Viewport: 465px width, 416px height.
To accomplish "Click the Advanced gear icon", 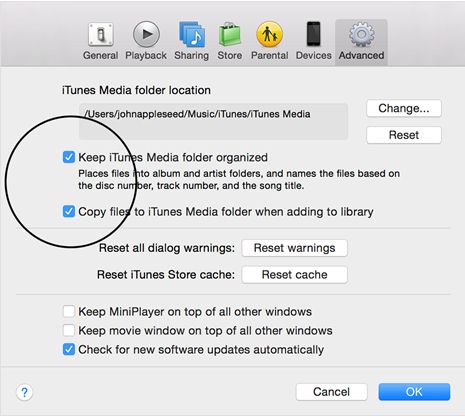I will tap(361, 35).
